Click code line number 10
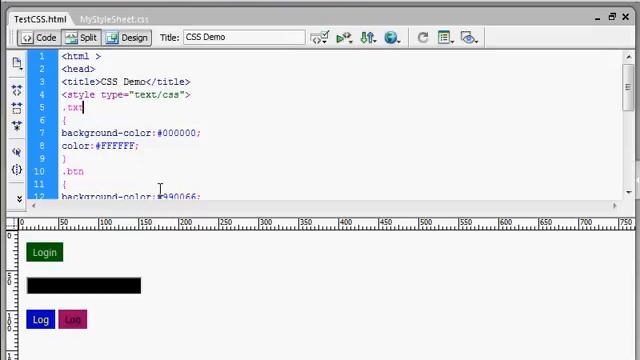The image size is (640, 360). point(39,171)
